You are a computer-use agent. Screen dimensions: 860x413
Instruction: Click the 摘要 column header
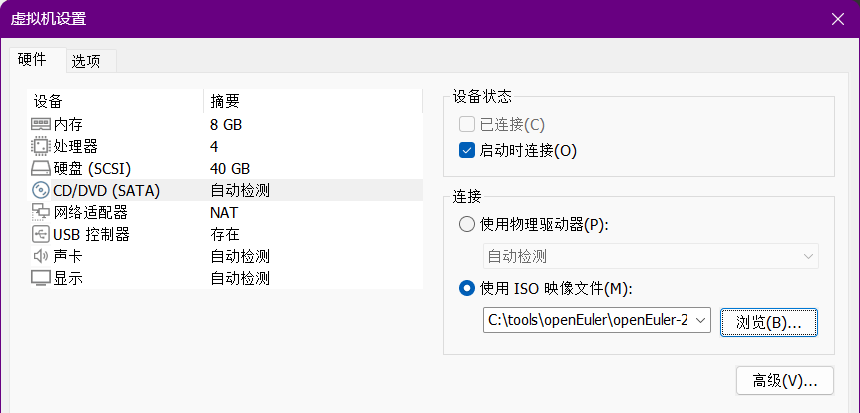point(224,101)
